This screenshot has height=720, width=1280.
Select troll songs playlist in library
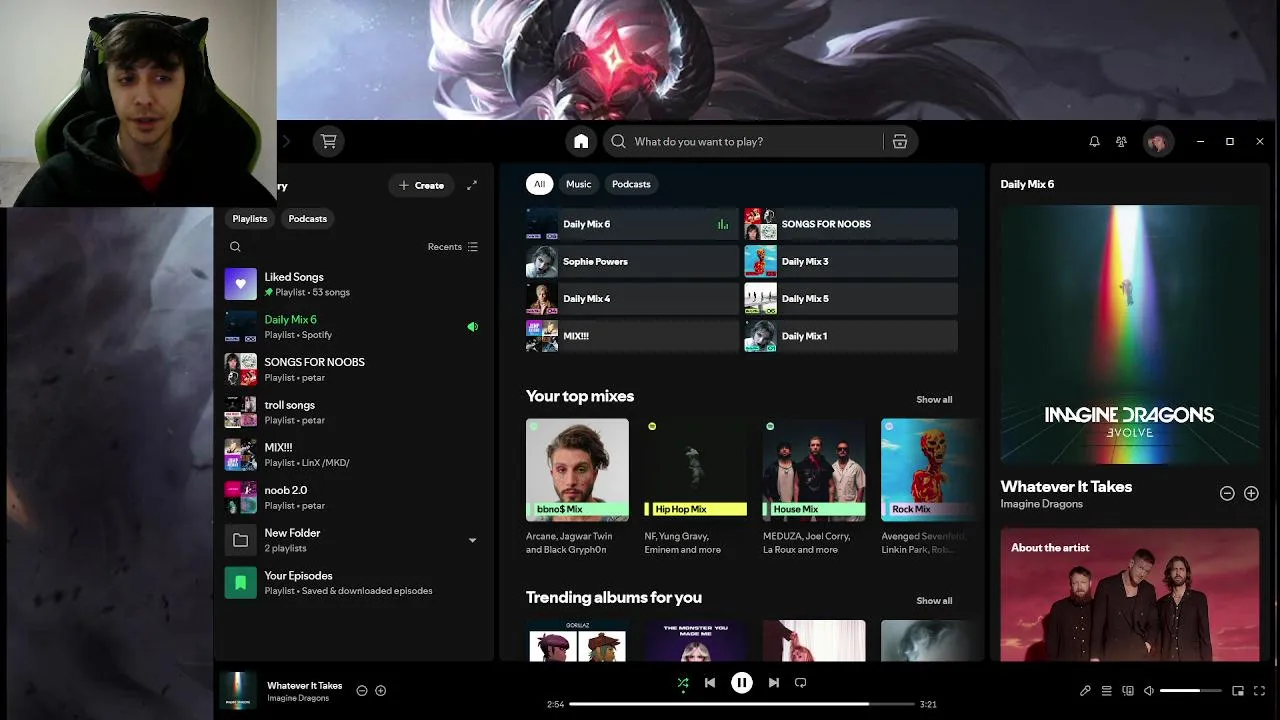[x=352, y=412]
